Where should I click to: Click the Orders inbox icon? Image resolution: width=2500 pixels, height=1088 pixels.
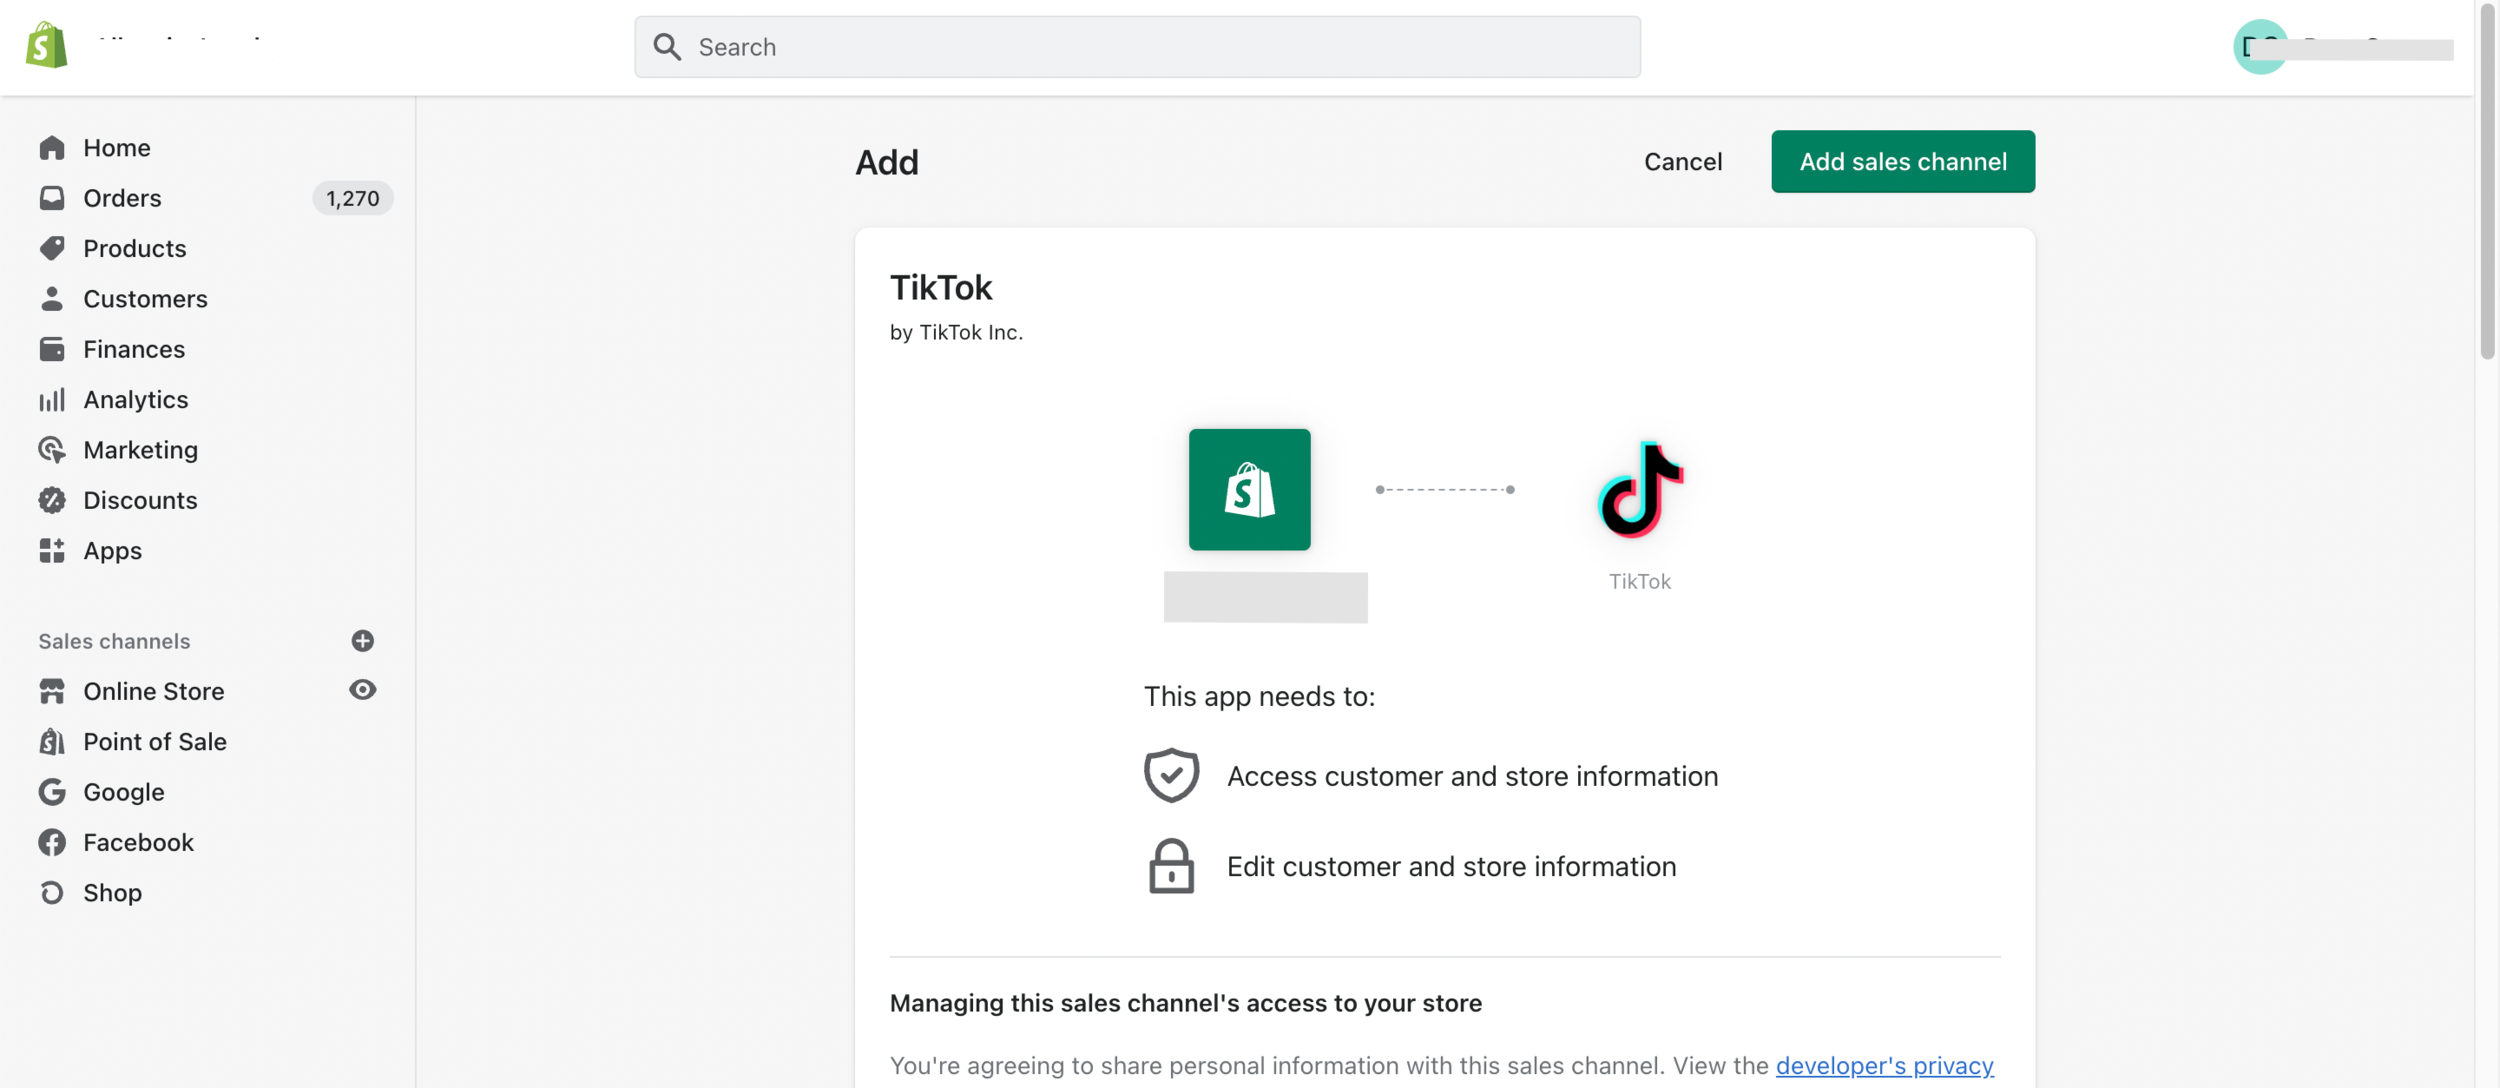click(52, 198)
